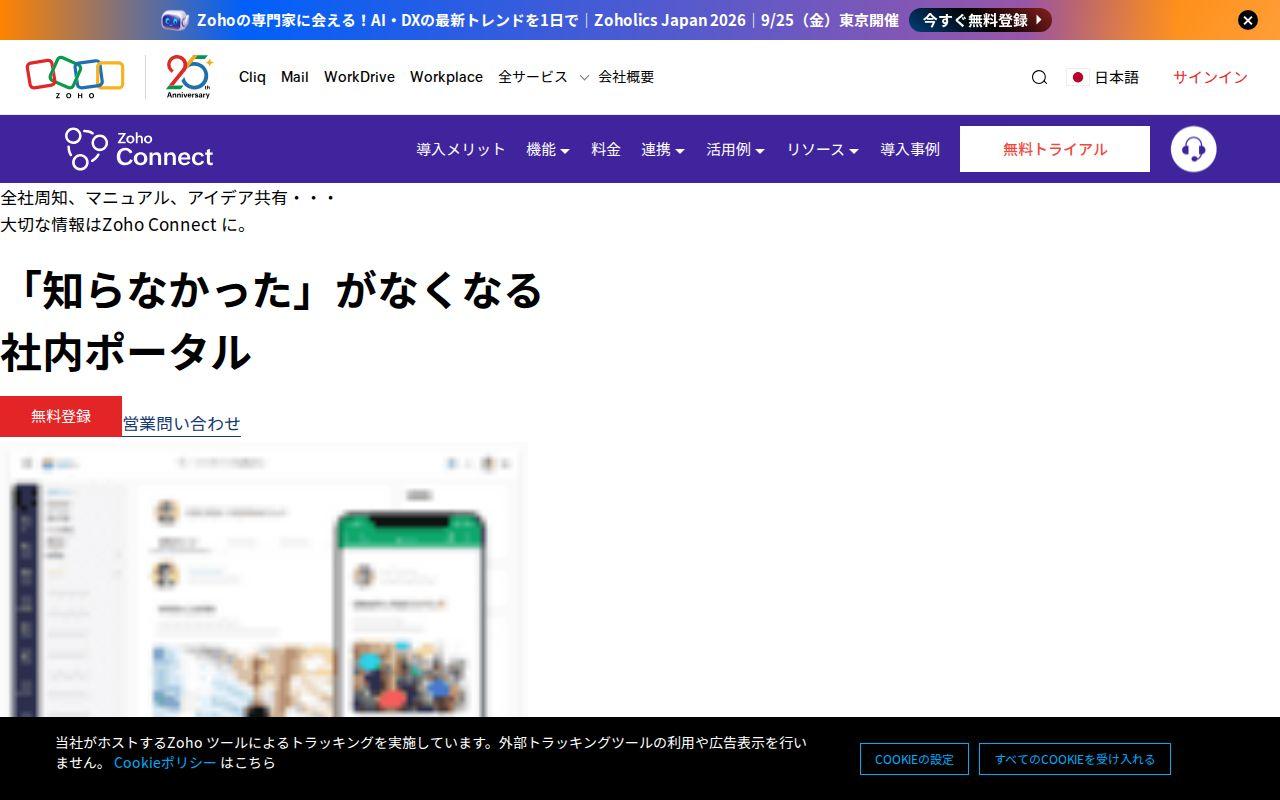The width and height of the screenshot is (1280, 800).
Task: Open 導入メリット menu item
Action: point(461,149)
